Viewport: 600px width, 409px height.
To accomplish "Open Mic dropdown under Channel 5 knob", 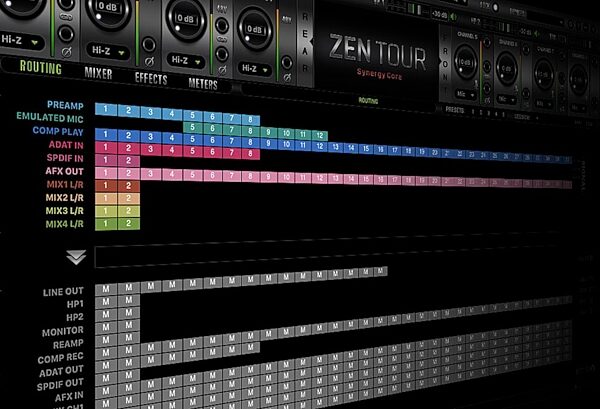I will (465, 94).
